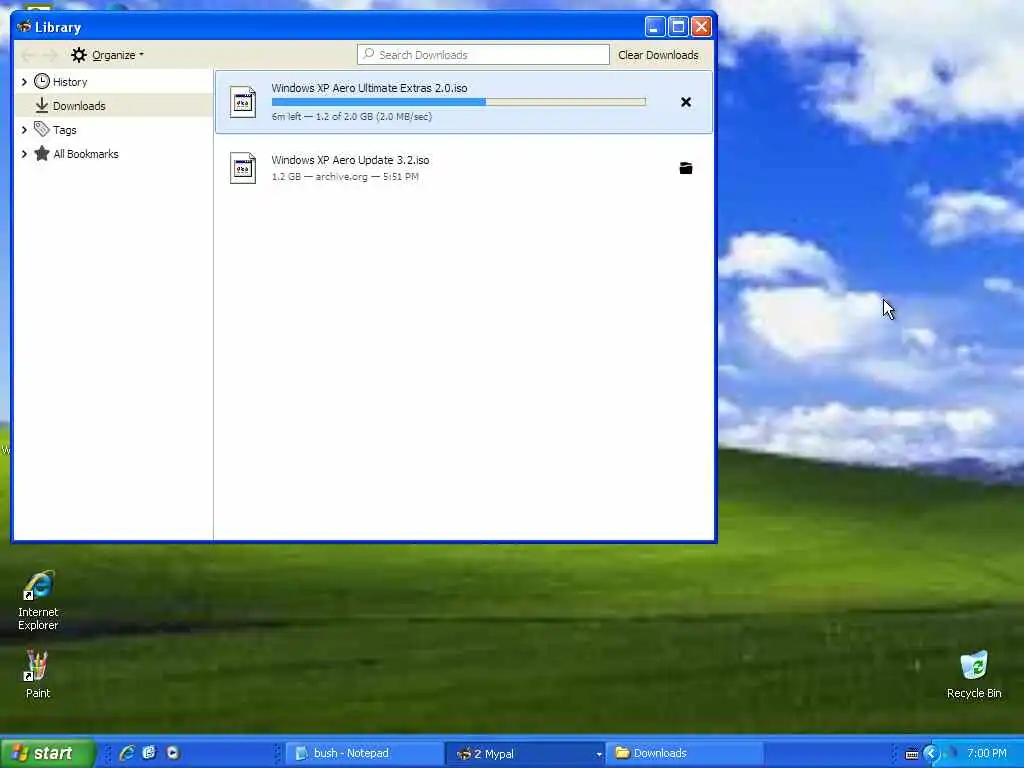1024x768 pixels.
Task: Click the back arrow in Library toolbar
Action: click(x=27, y=55)
